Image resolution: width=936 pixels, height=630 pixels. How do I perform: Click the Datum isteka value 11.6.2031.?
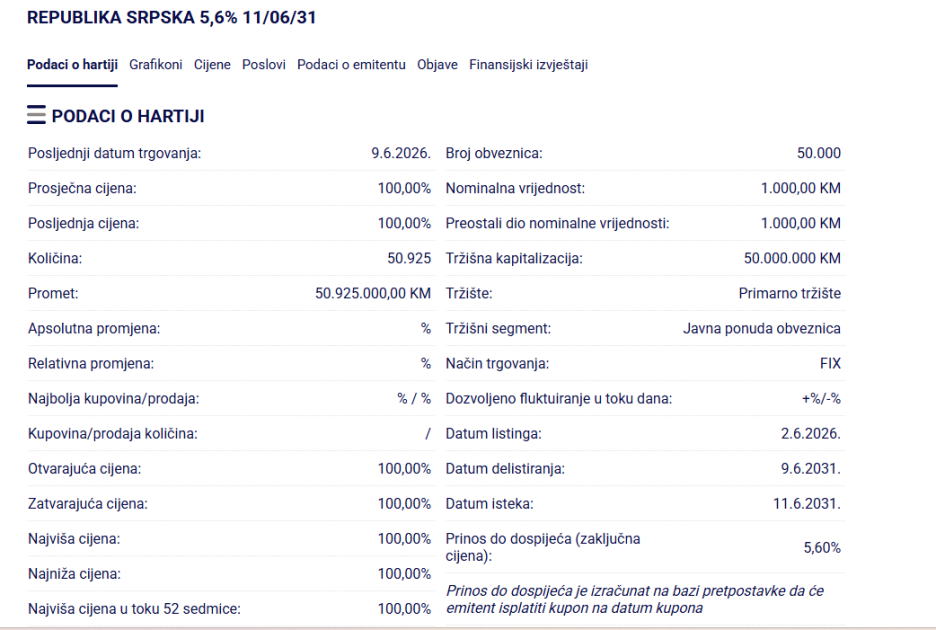click(x=807, y=504)
